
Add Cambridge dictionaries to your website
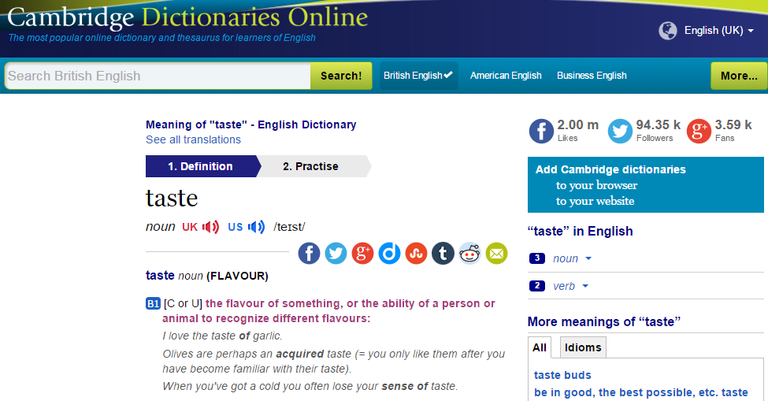tap(595, 201)
